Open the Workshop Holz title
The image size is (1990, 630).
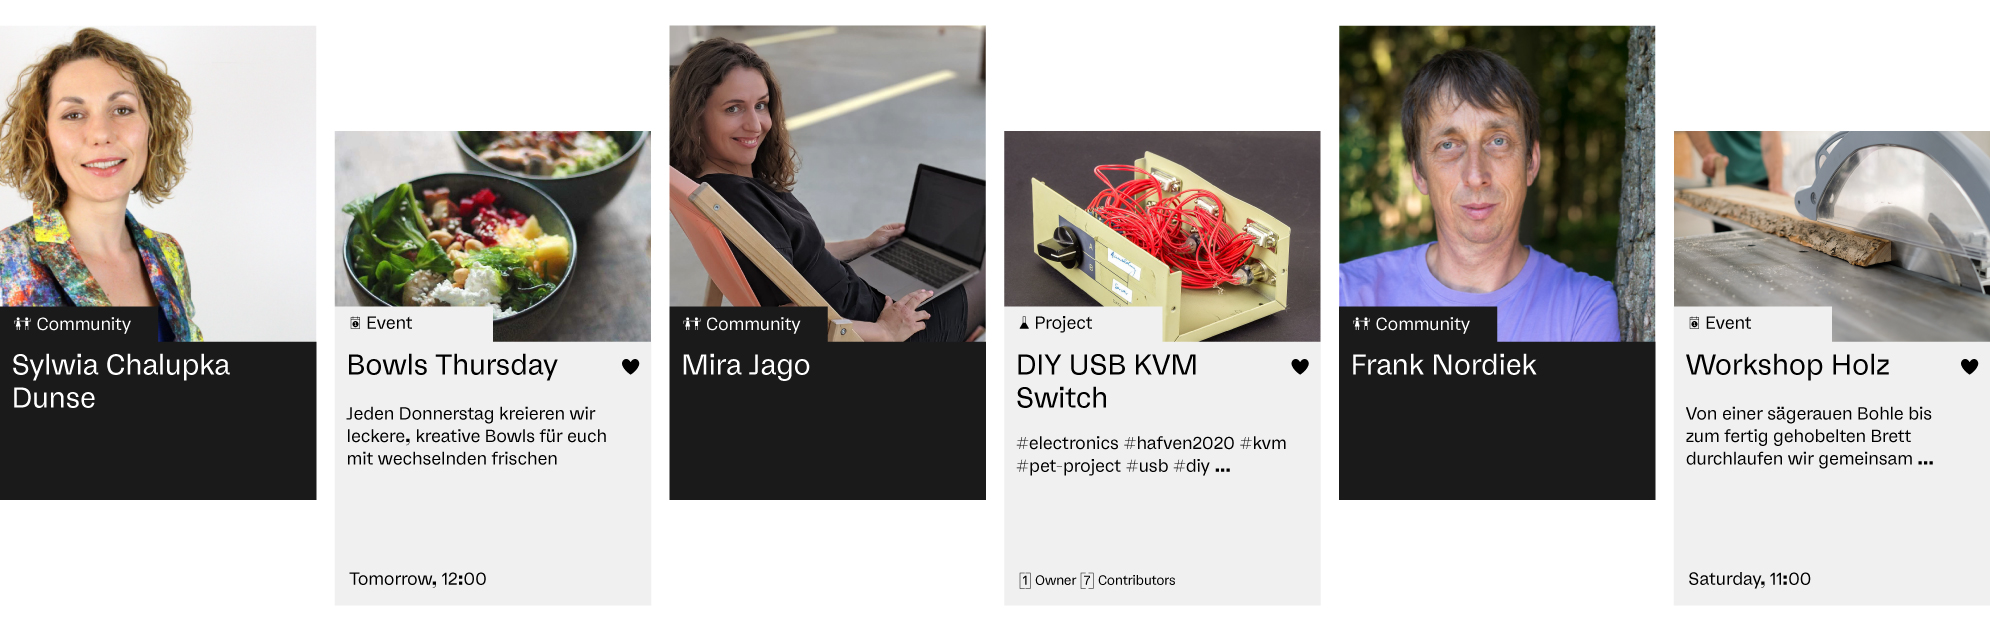(x=1787, y=365)
